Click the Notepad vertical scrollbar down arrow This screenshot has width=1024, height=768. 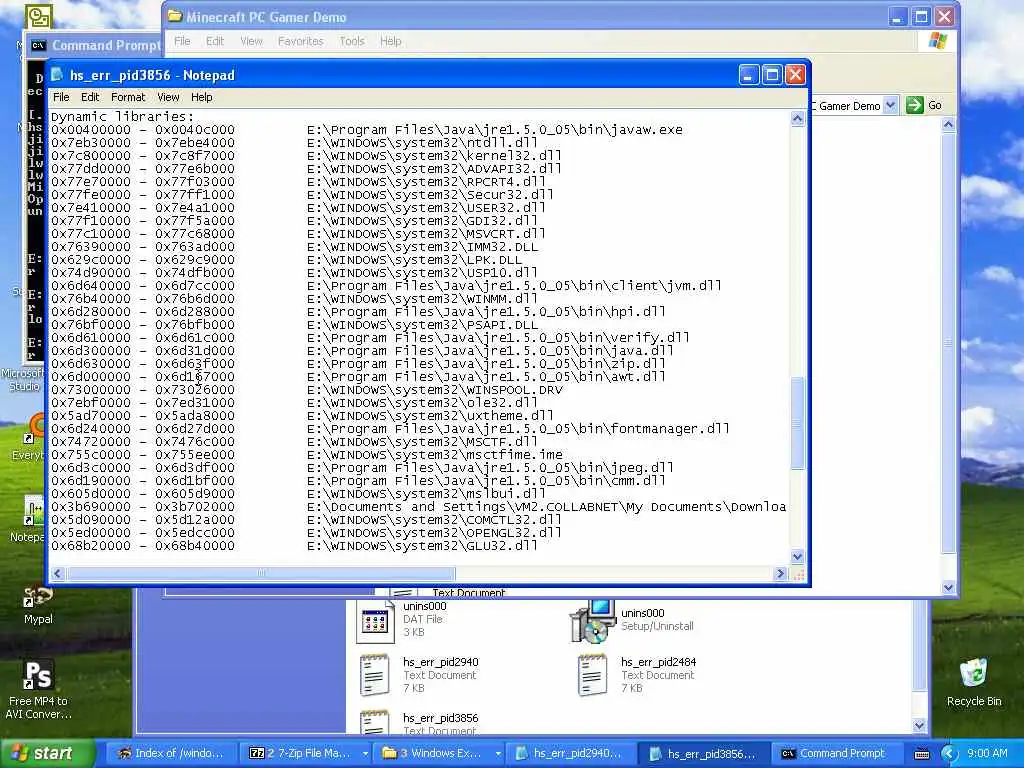pyautogui.click(x=797, y=556)
